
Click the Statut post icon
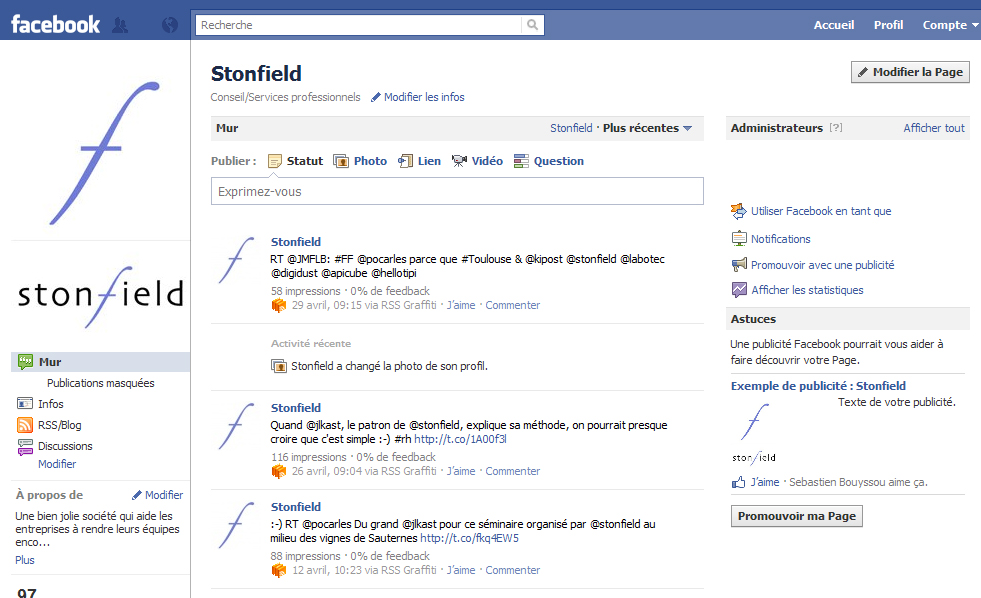click(275, 161)
